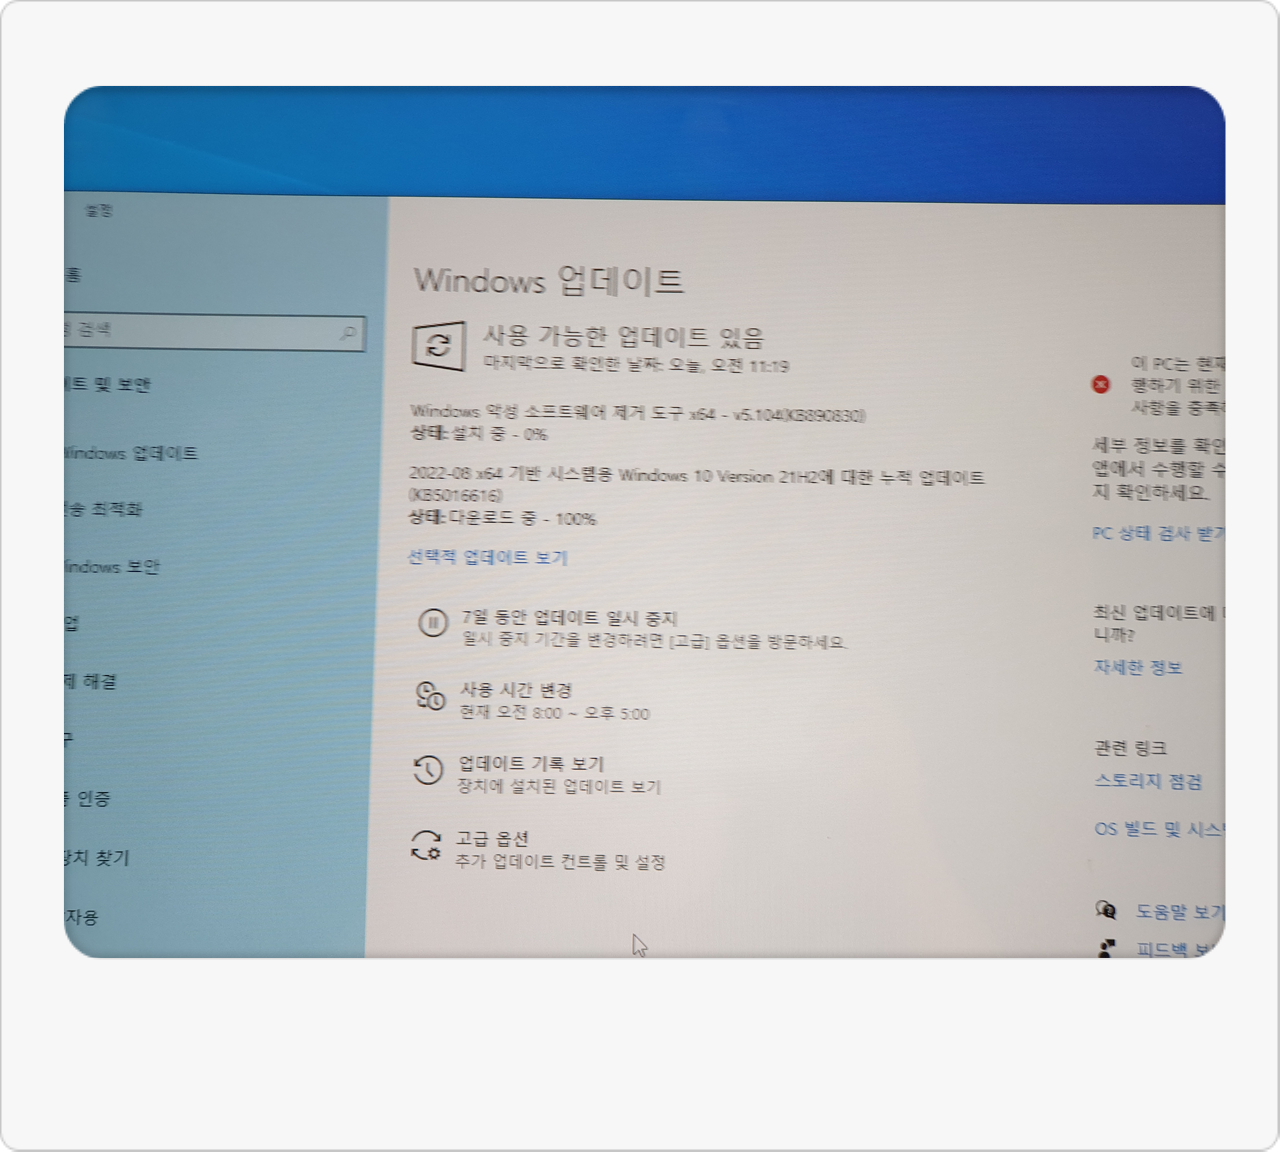Click the update refresh status icon
This screenshot has height=1152, width=1280.
pos(438,347)
